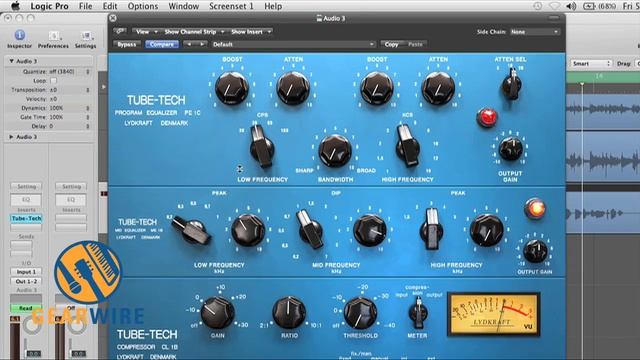Toggle the Compare button
The height and width of the screenshot is (360, 640).
point(162,44)
